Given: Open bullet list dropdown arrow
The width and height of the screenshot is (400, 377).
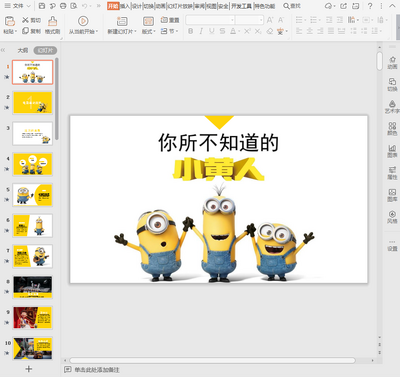Looking at the screenshot, I should pos(305,20).
